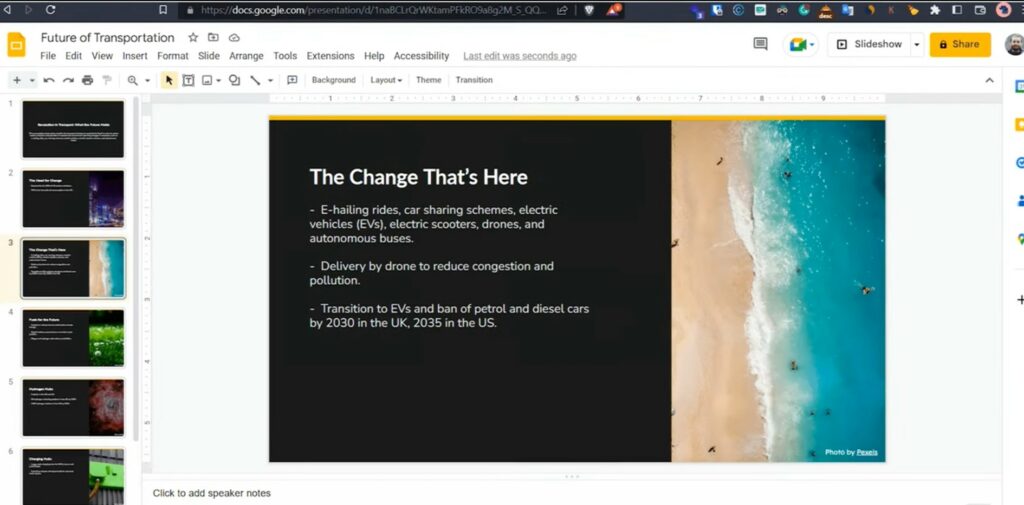Select the Text box tool
The image size is (1024, 505).
(188, 80)
